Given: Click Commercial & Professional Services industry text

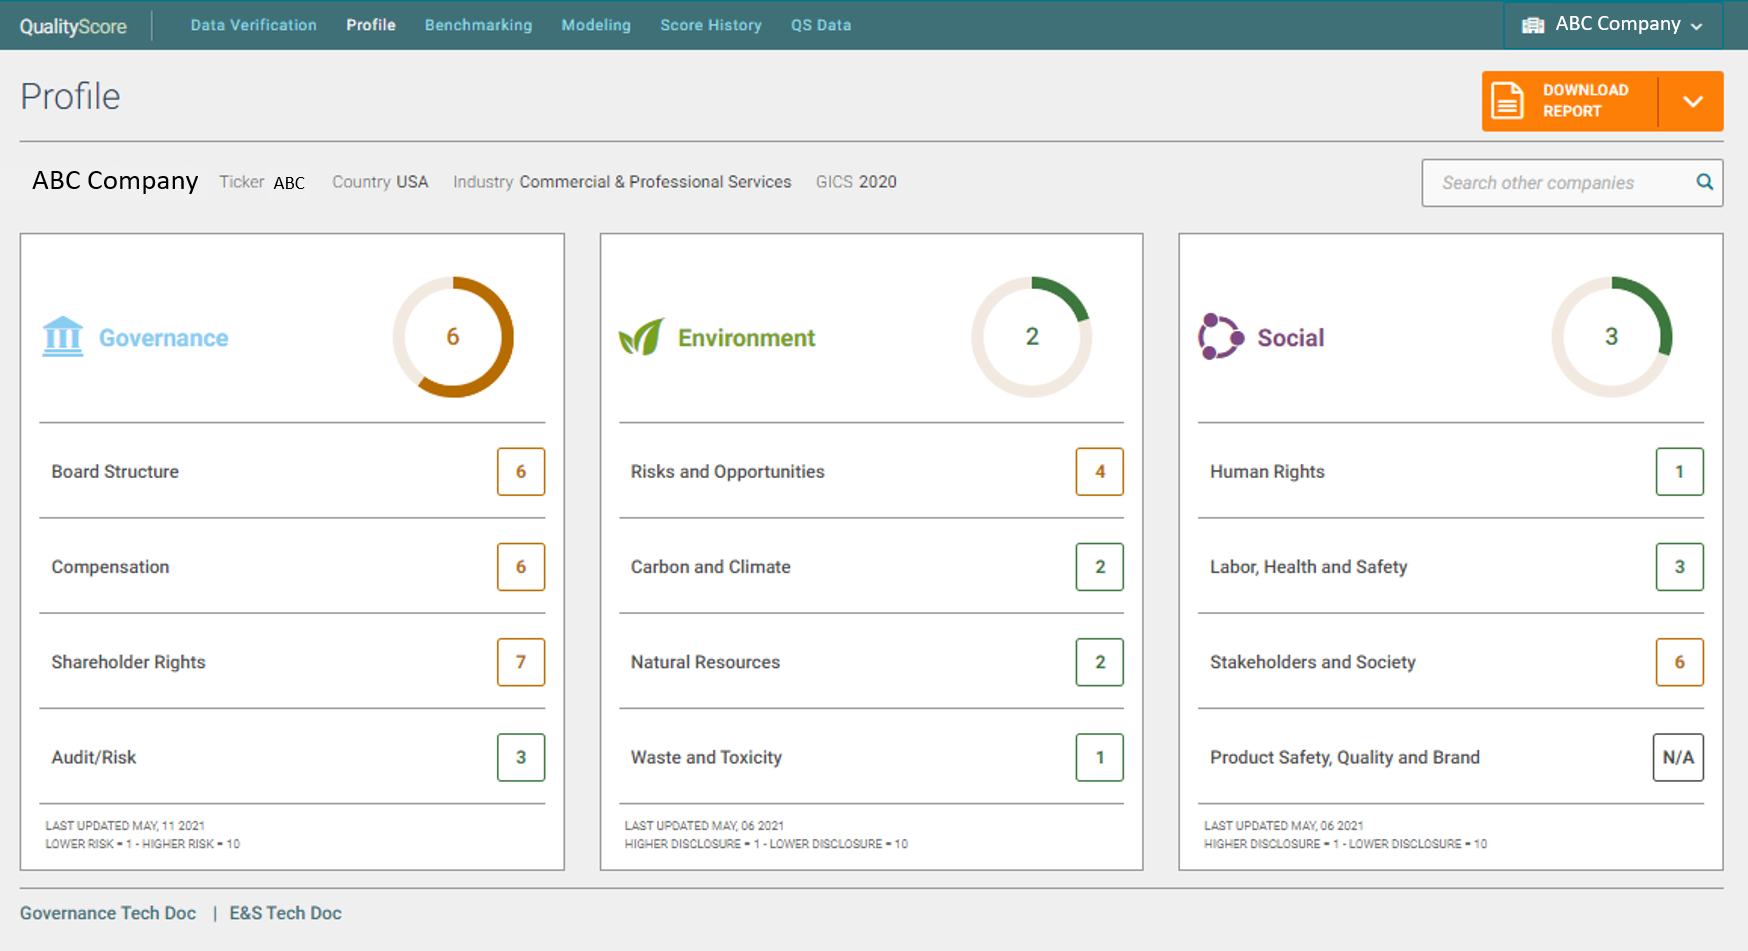Looking at the screenshot, I should click(x=655, y=182).
